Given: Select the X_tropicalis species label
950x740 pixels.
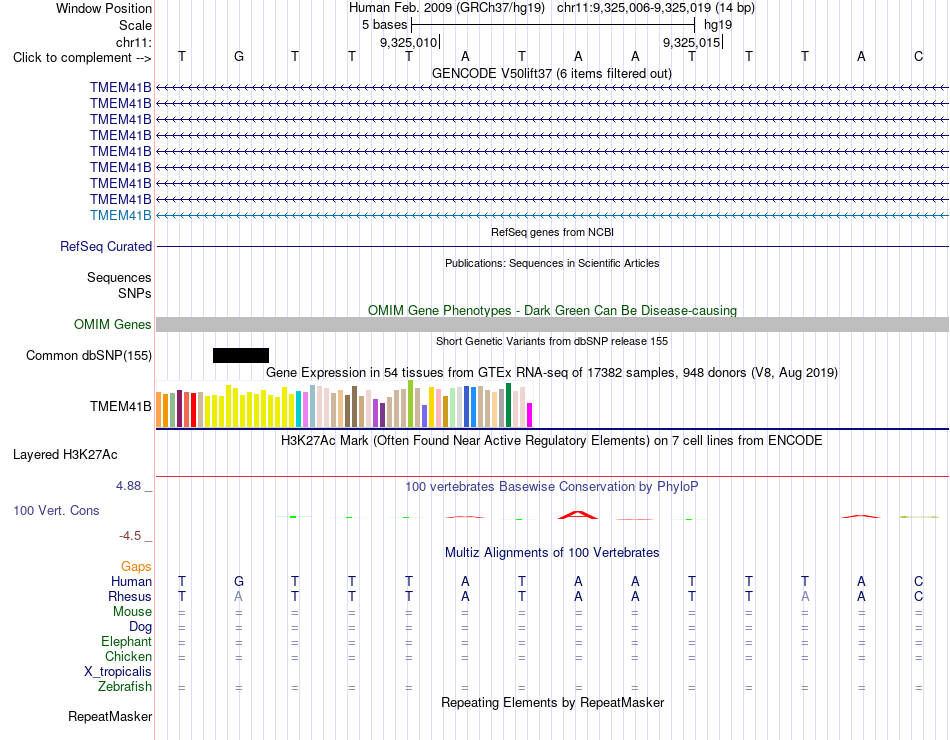Looking at the screenshot, I should 118,672.
